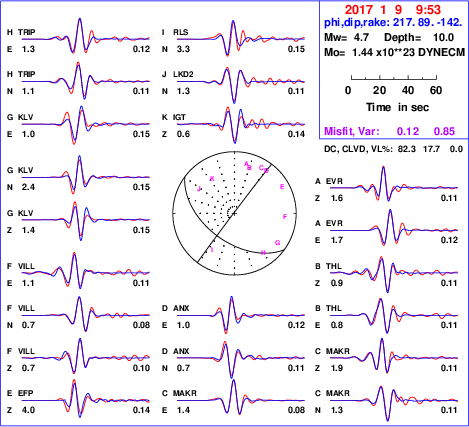Select the EVR Z waveform trace
The width and height of the screenshot is (469, 427).
coord(394,184)
